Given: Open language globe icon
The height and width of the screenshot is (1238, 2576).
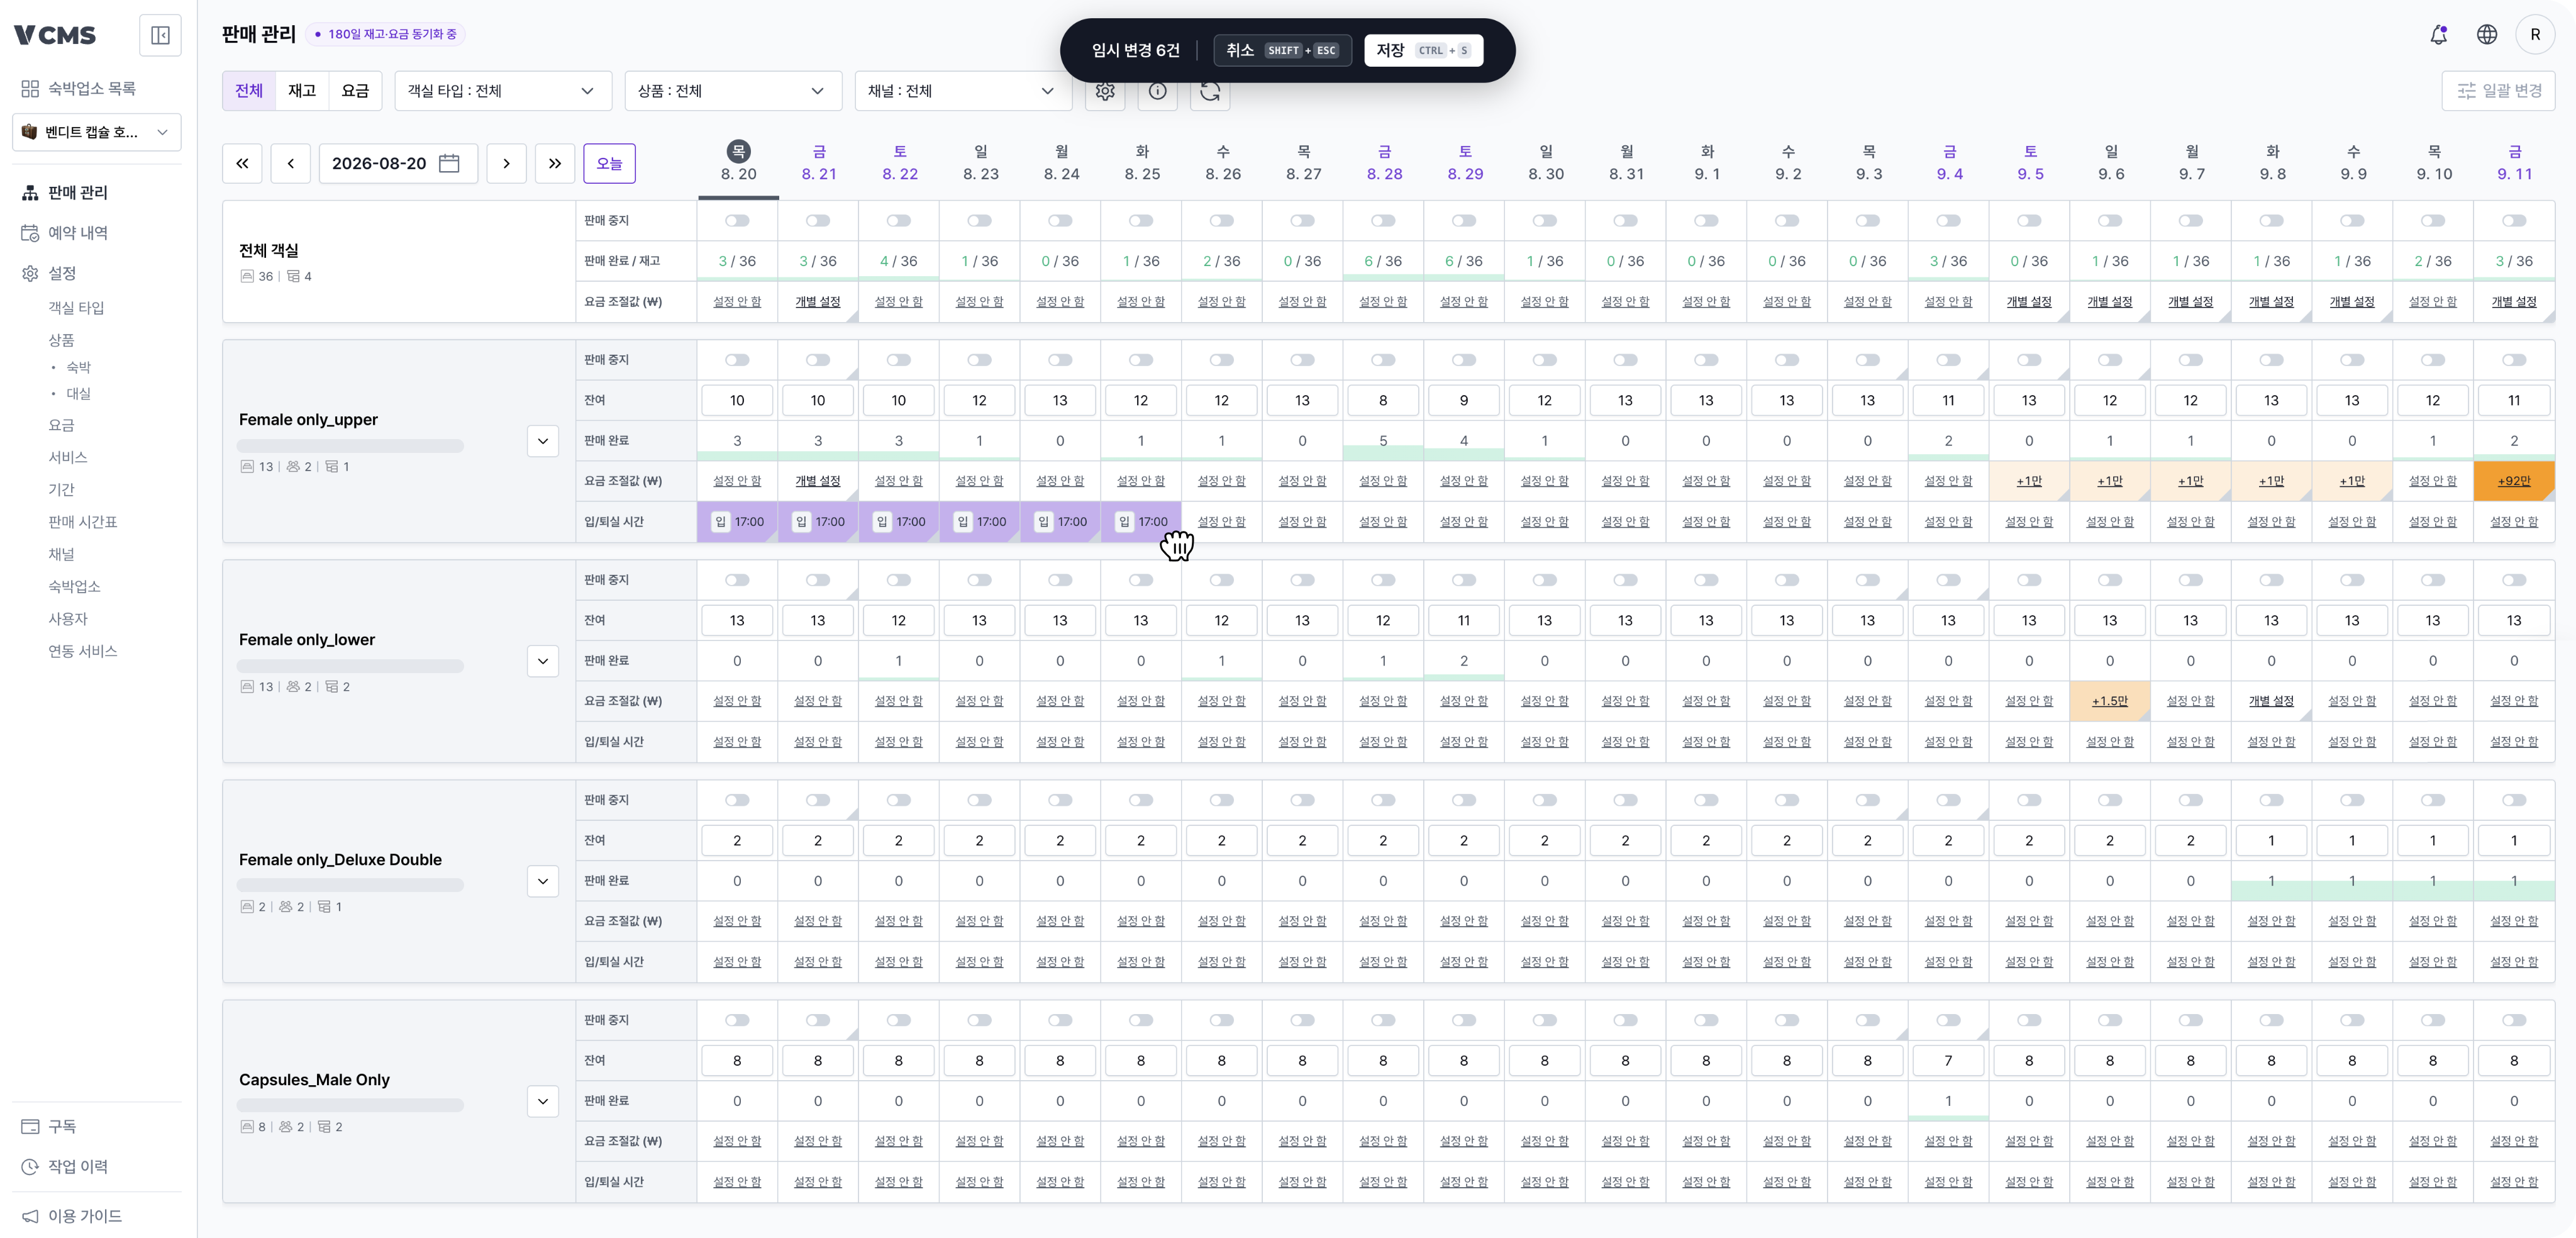Looking at the screenshot, I should [x=2487, y=35].
